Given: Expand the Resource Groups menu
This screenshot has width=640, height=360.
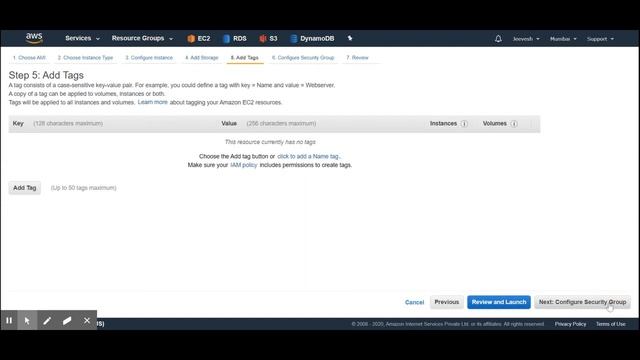Looking at the screenshot, I should (142, 38).
